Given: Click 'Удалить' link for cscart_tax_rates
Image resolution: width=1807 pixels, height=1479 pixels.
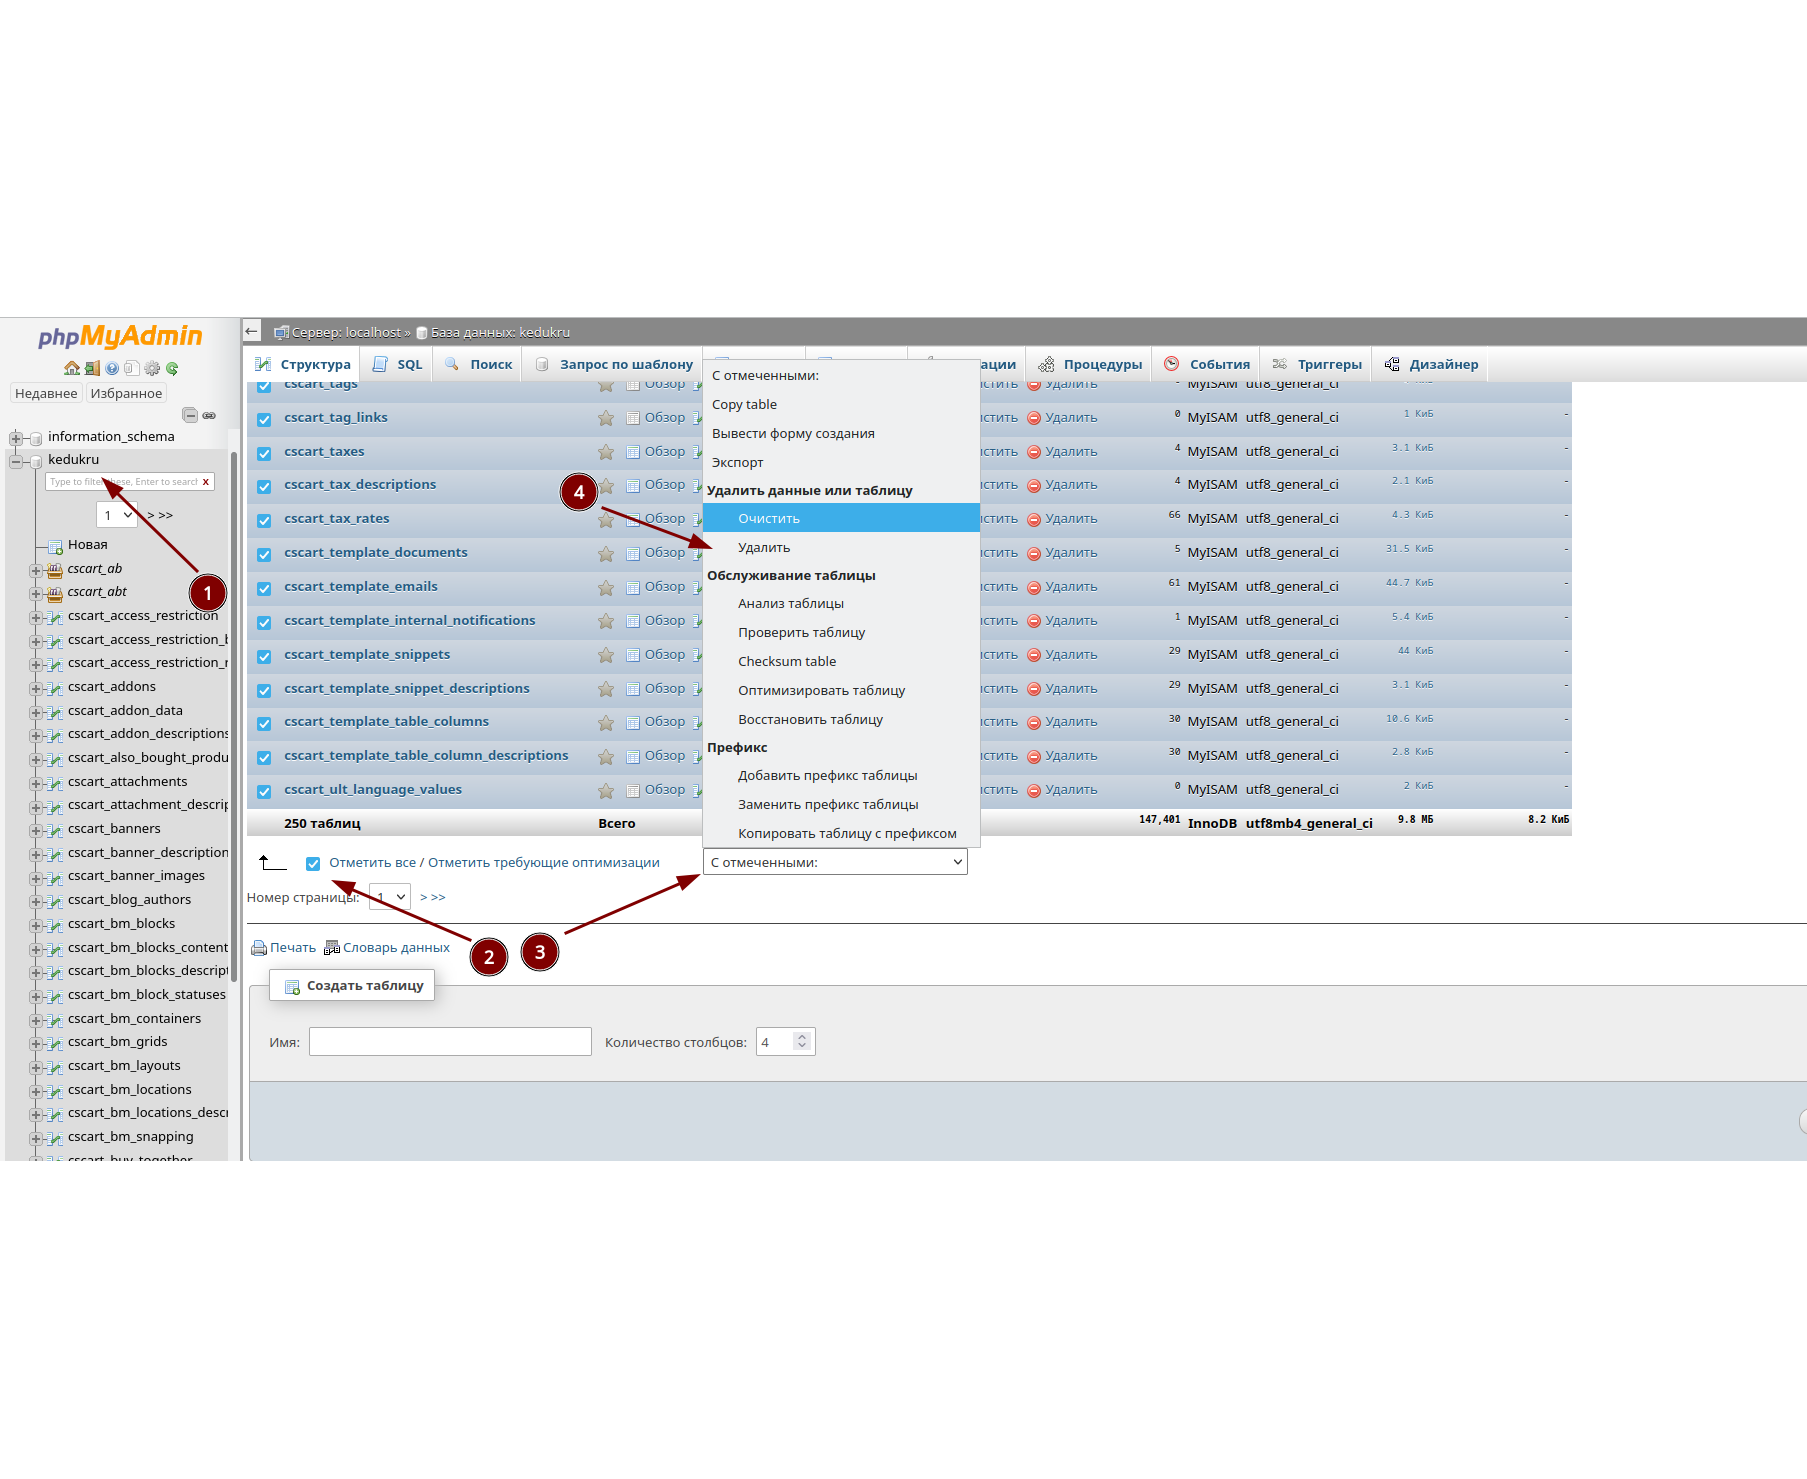Looking at the screenshot, I should (x=1070, y=519).
